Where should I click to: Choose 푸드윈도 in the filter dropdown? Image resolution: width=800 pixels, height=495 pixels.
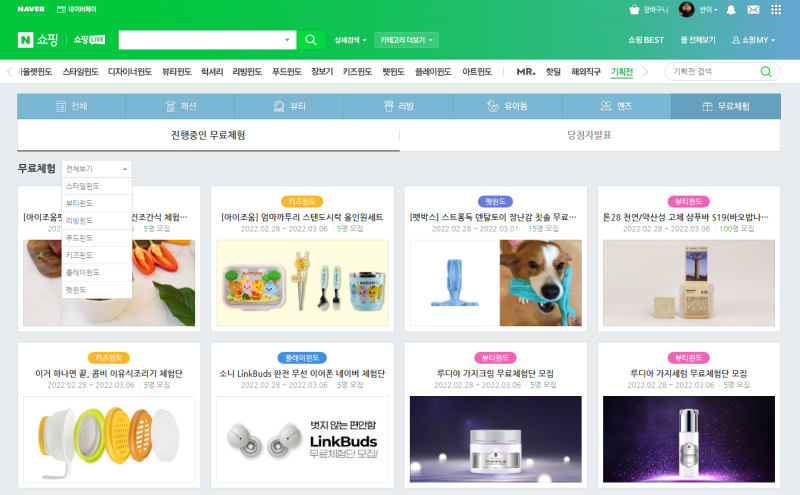pyautogui.click(x=97, y=238)
